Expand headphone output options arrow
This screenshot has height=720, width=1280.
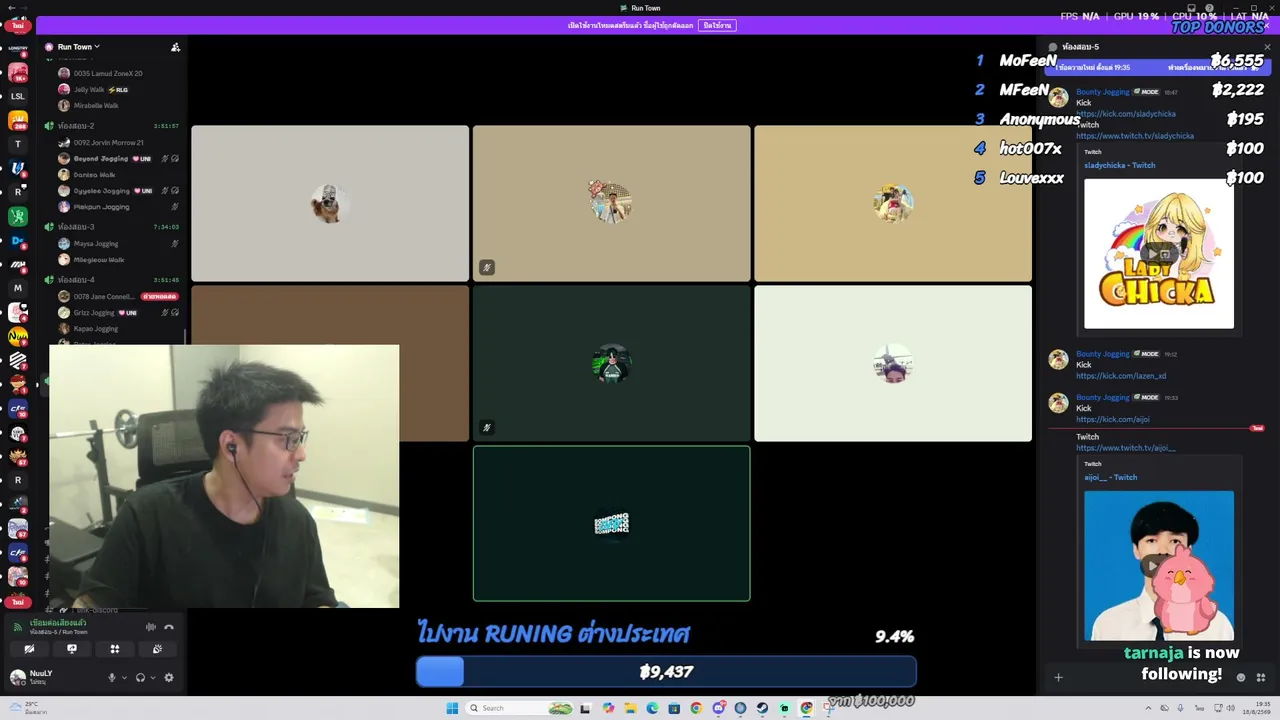tap(152, 677)
